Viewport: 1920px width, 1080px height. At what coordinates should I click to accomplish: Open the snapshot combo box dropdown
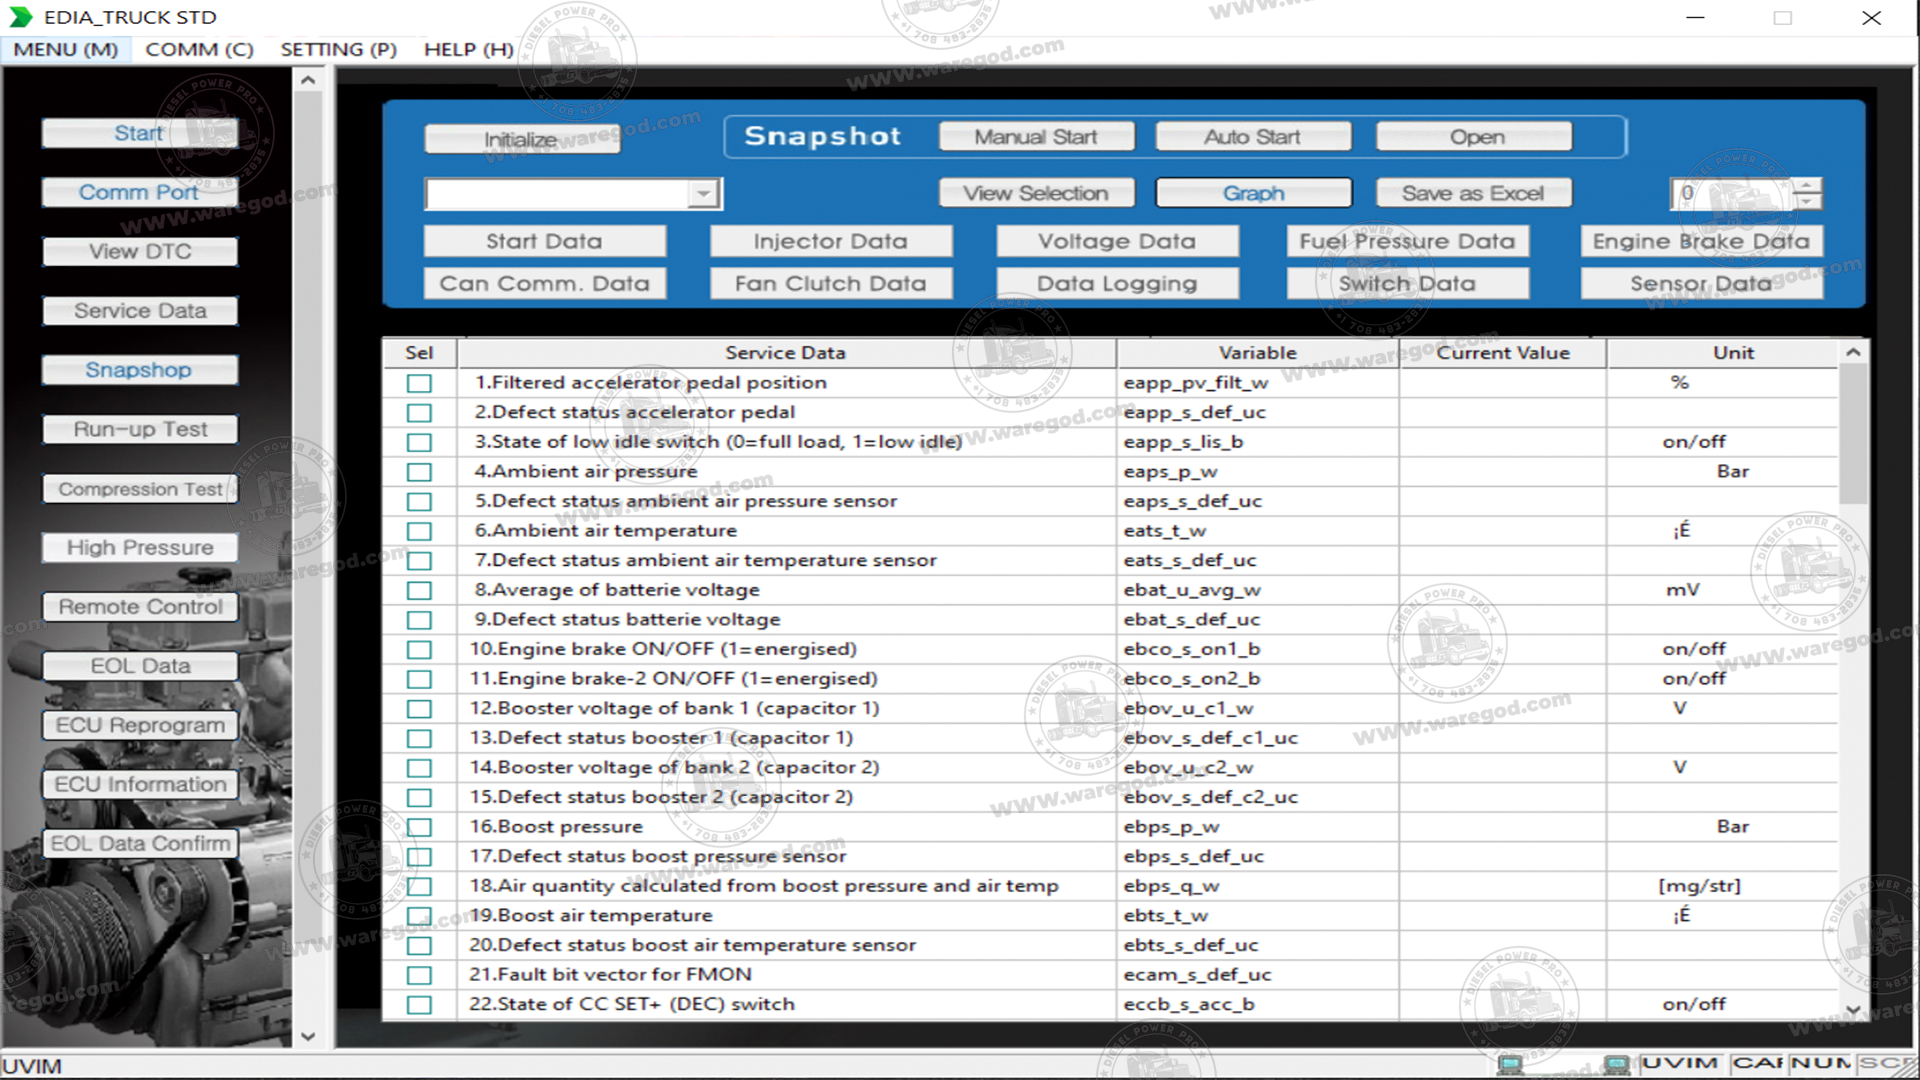(x=704, y=193)
